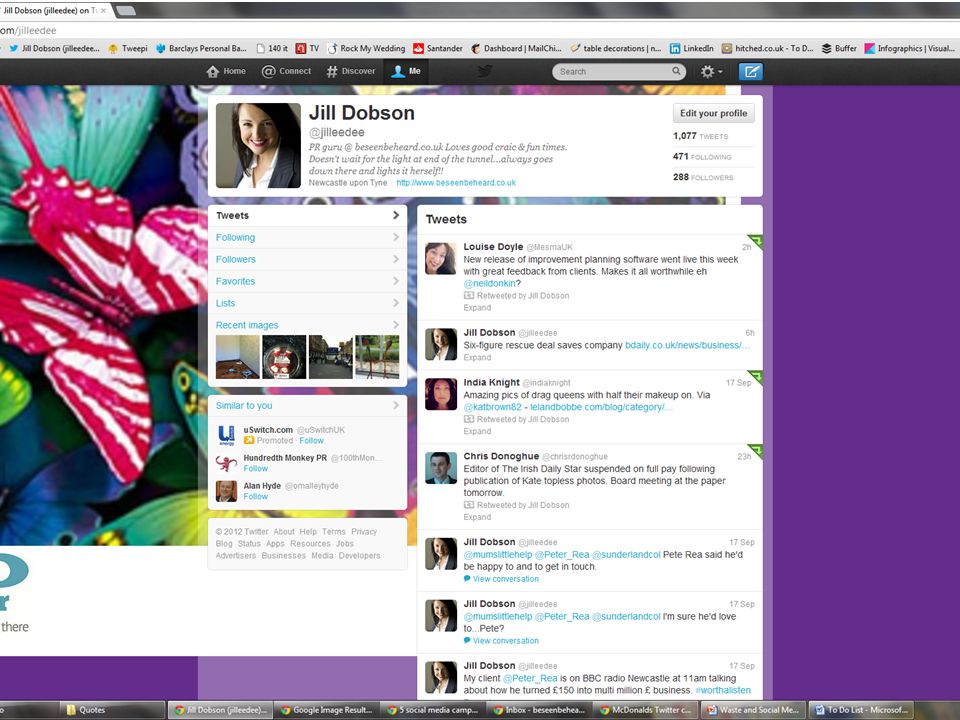Click the Twitter bird logo in the navbar

point(485,71)
